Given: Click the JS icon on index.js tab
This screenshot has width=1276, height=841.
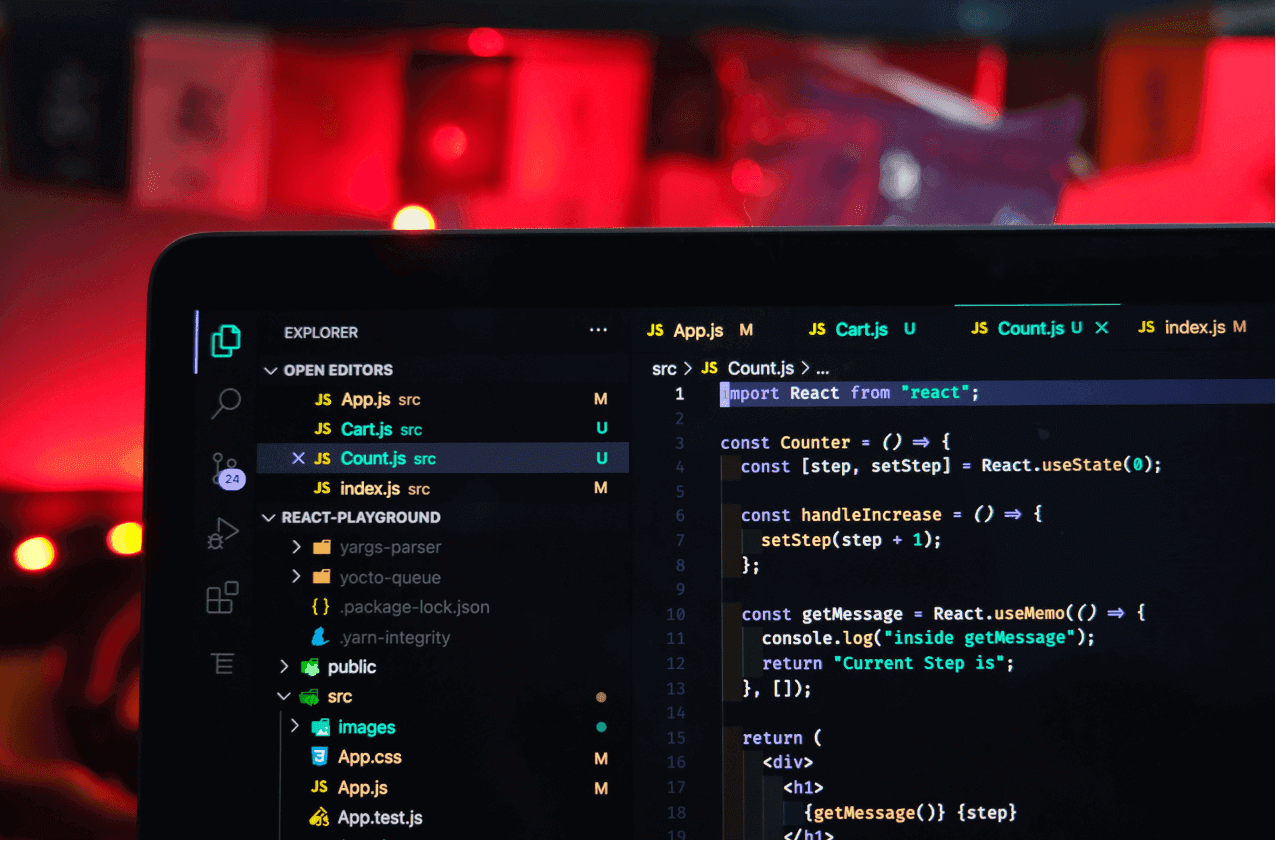Looking at the screenshot, I should [x=1147, y=327].
